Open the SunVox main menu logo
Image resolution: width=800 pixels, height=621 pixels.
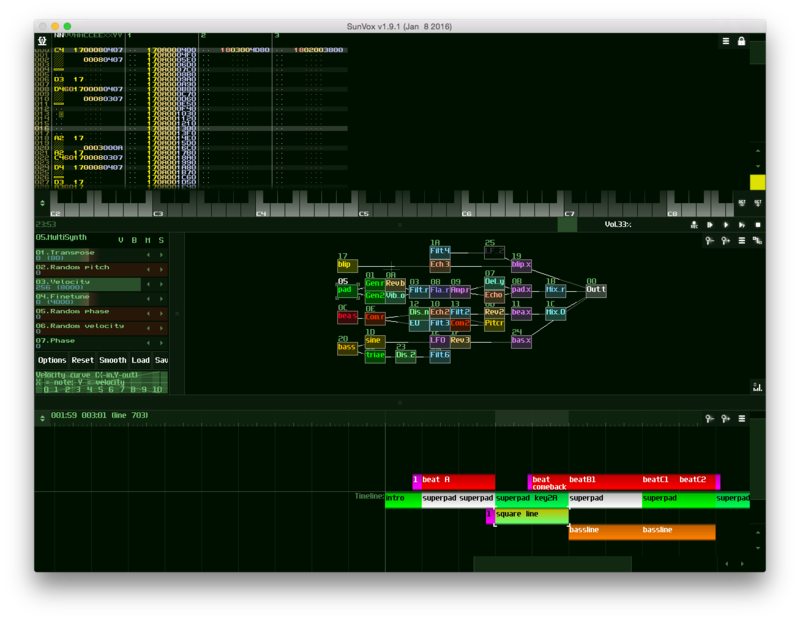click(x=42, y=41)
